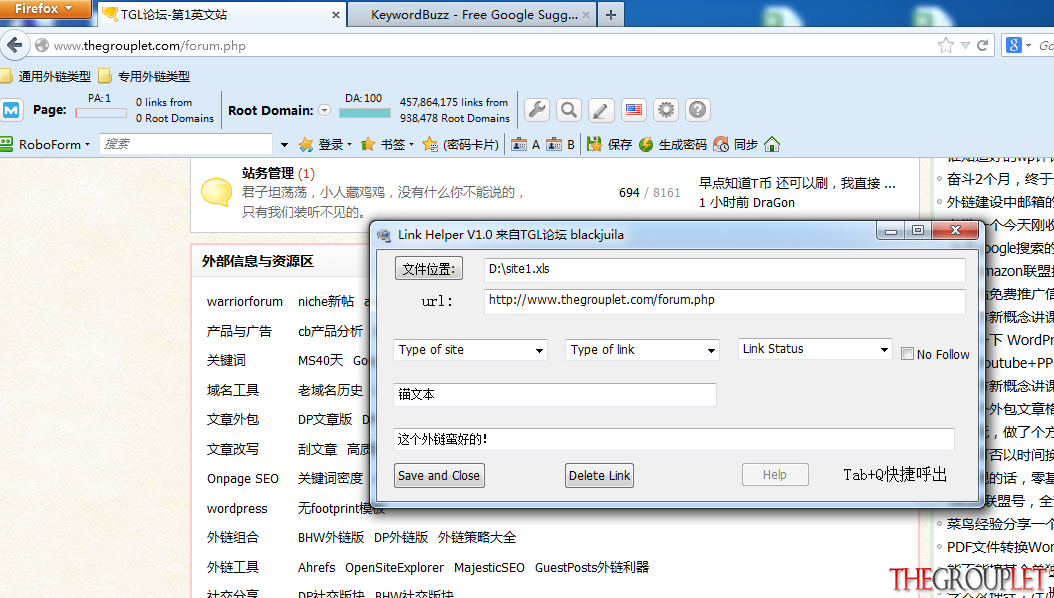Click the RoboForm green home icon
This screenshot has height=598, width=1054.
click(x=772, y=144)
